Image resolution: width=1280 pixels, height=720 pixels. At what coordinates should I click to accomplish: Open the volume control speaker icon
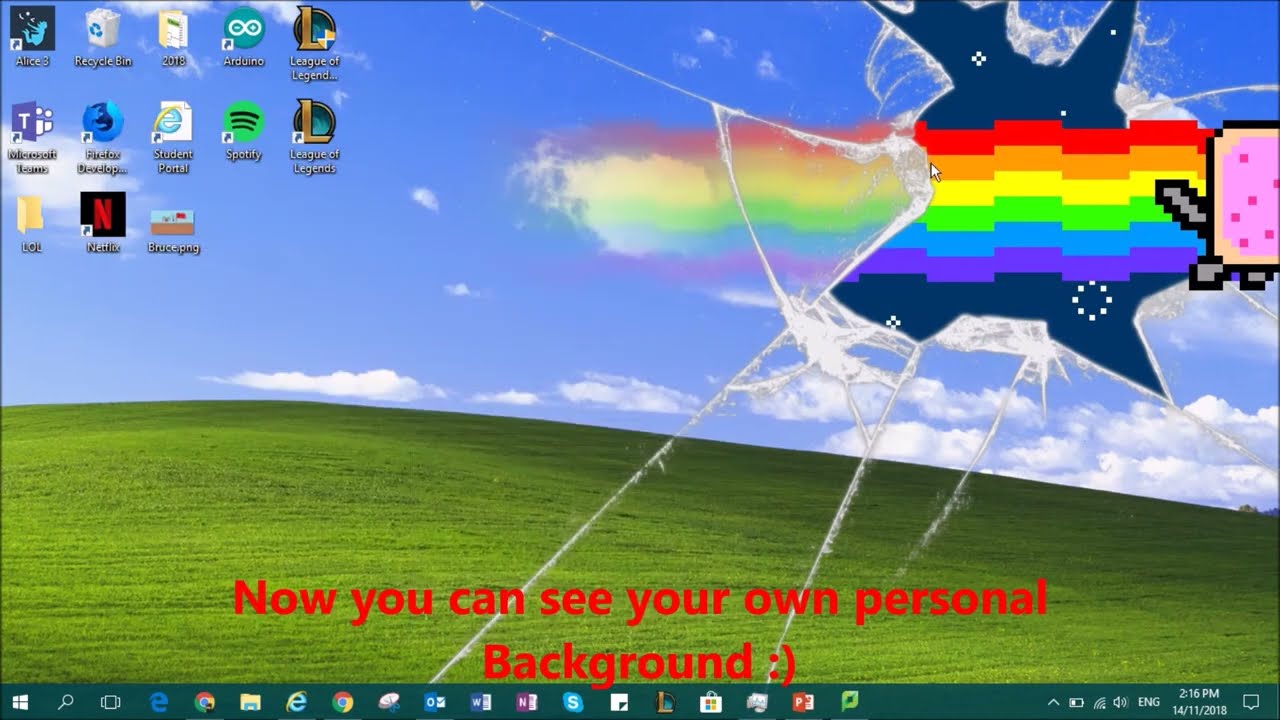click(1120, 702)
